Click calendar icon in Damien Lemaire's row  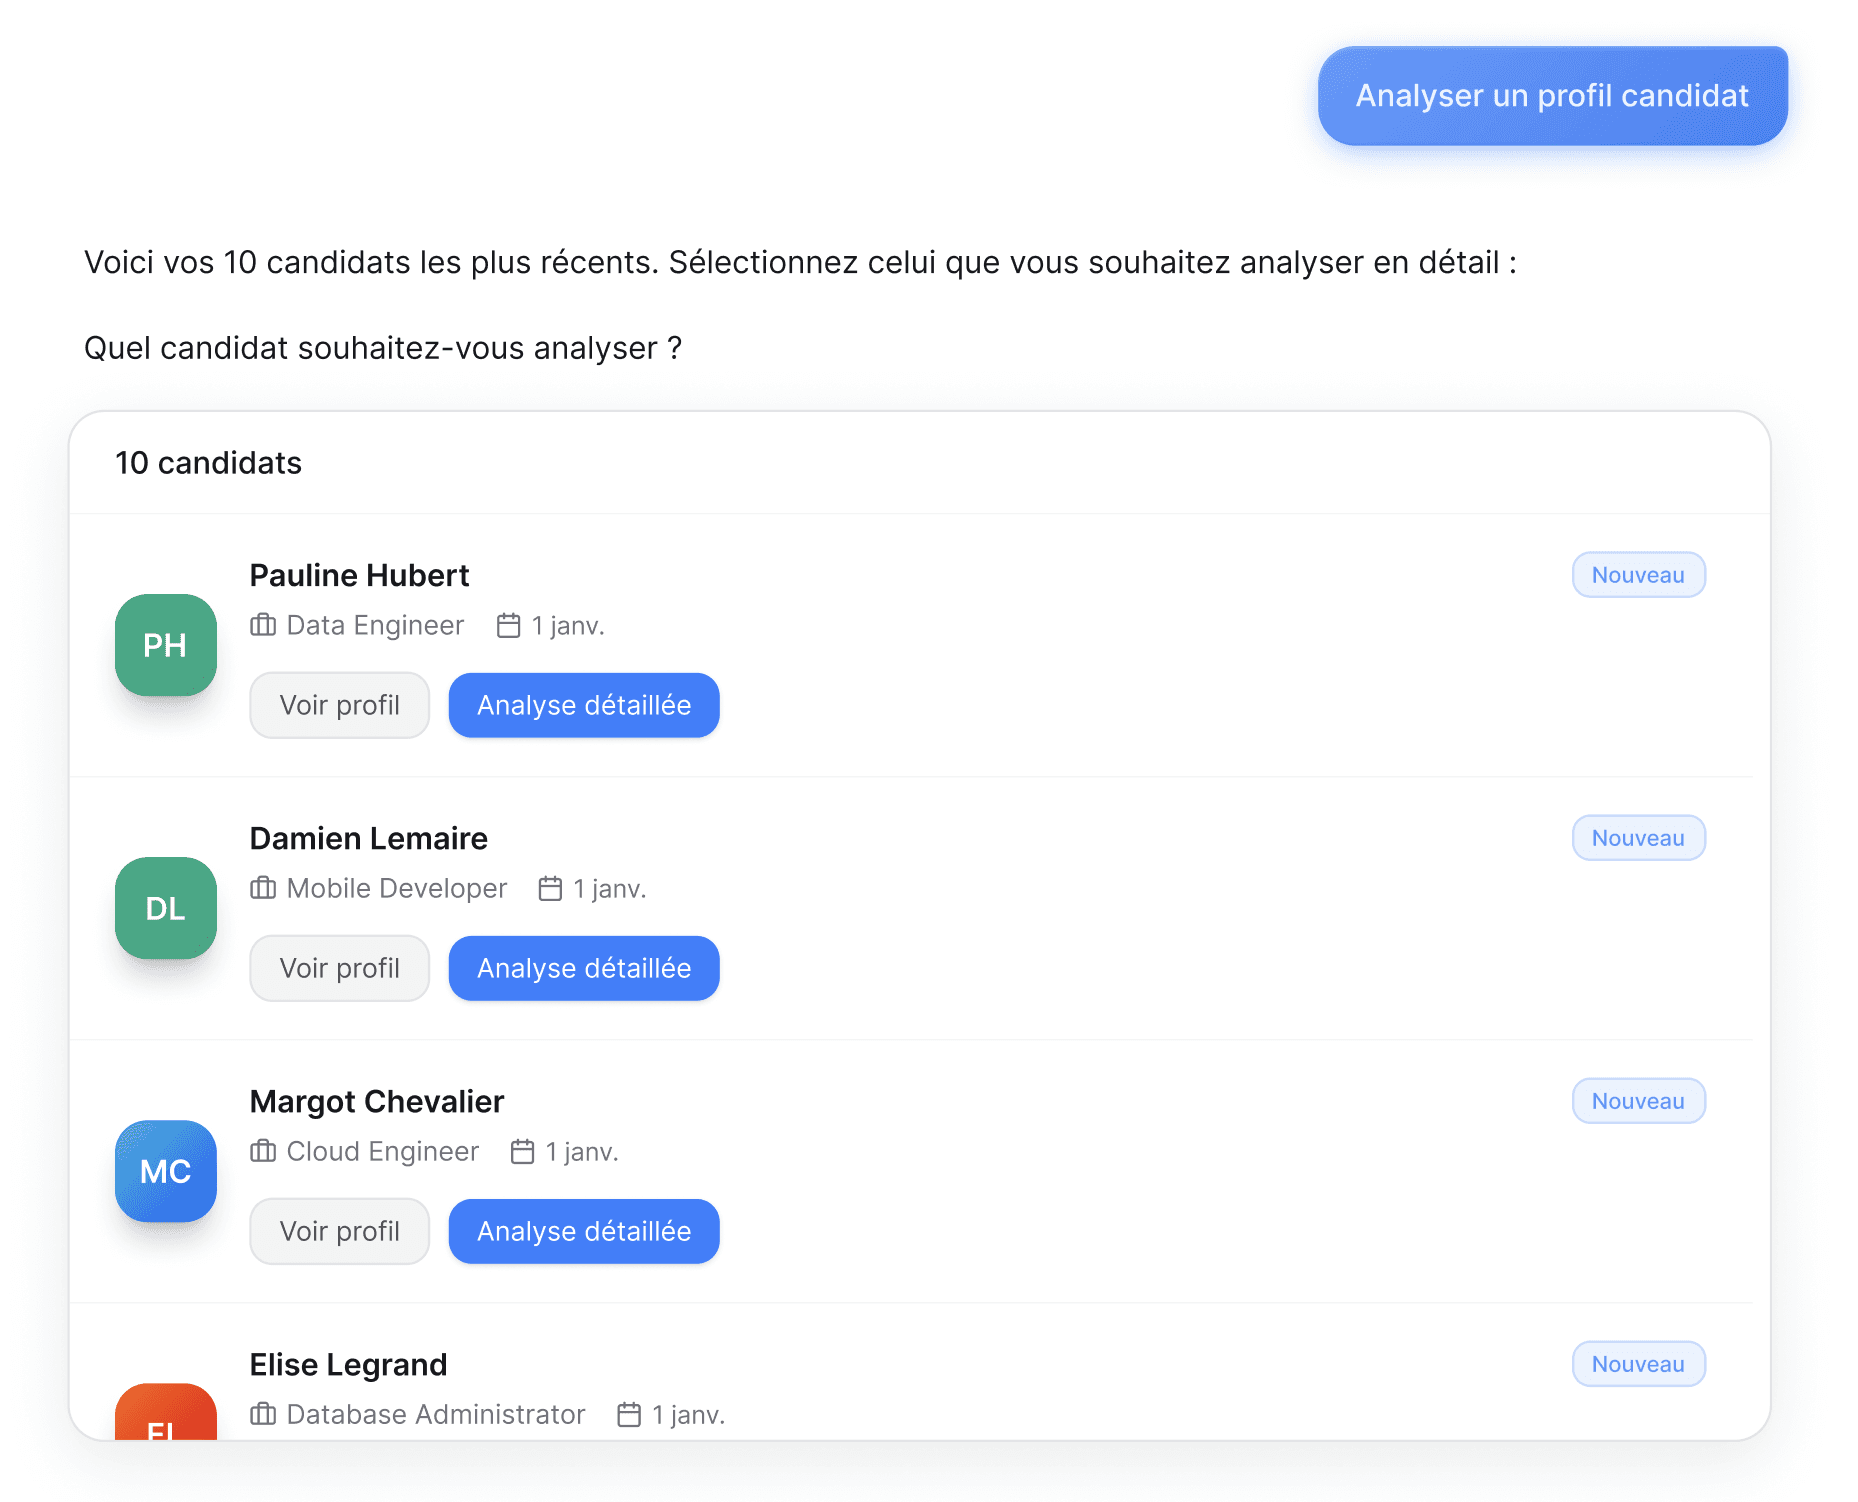[551, 888]
